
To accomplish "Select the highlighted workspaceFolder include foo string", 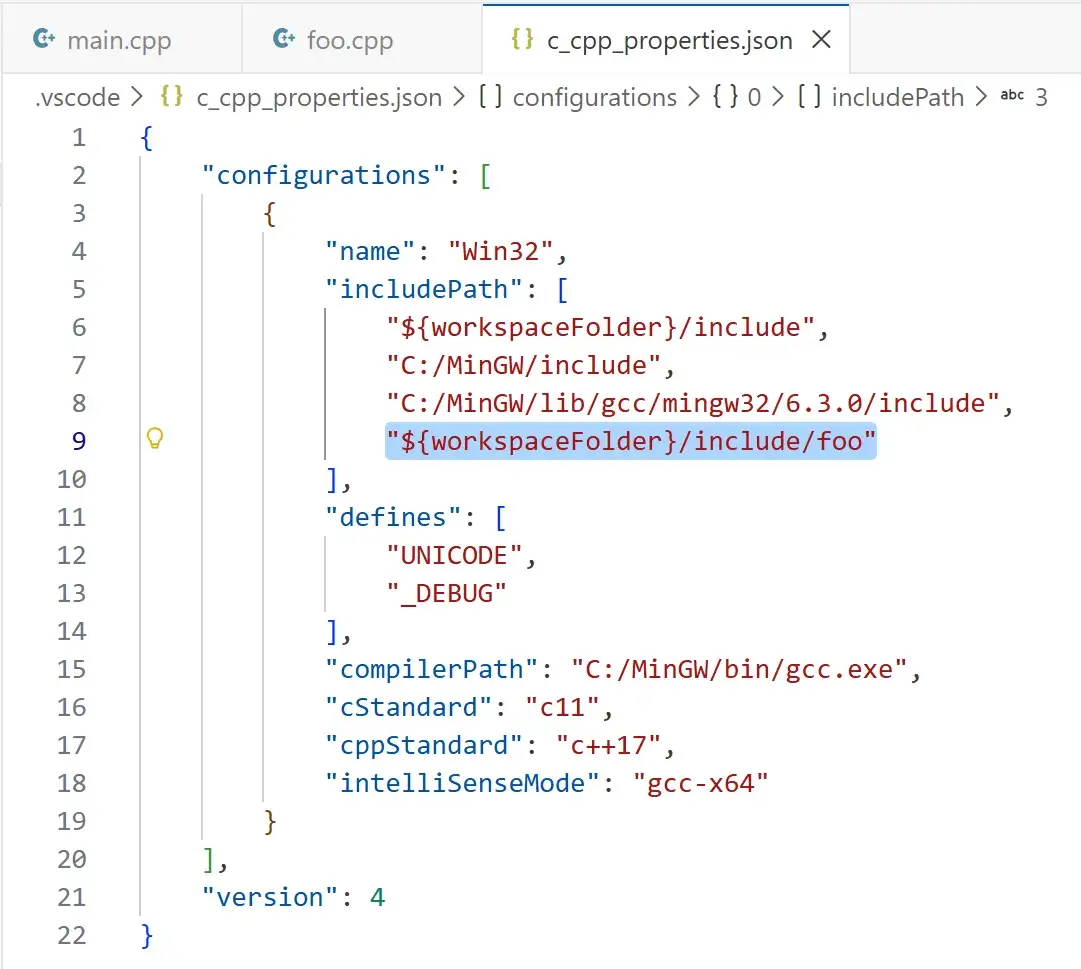I will (630, 441).
